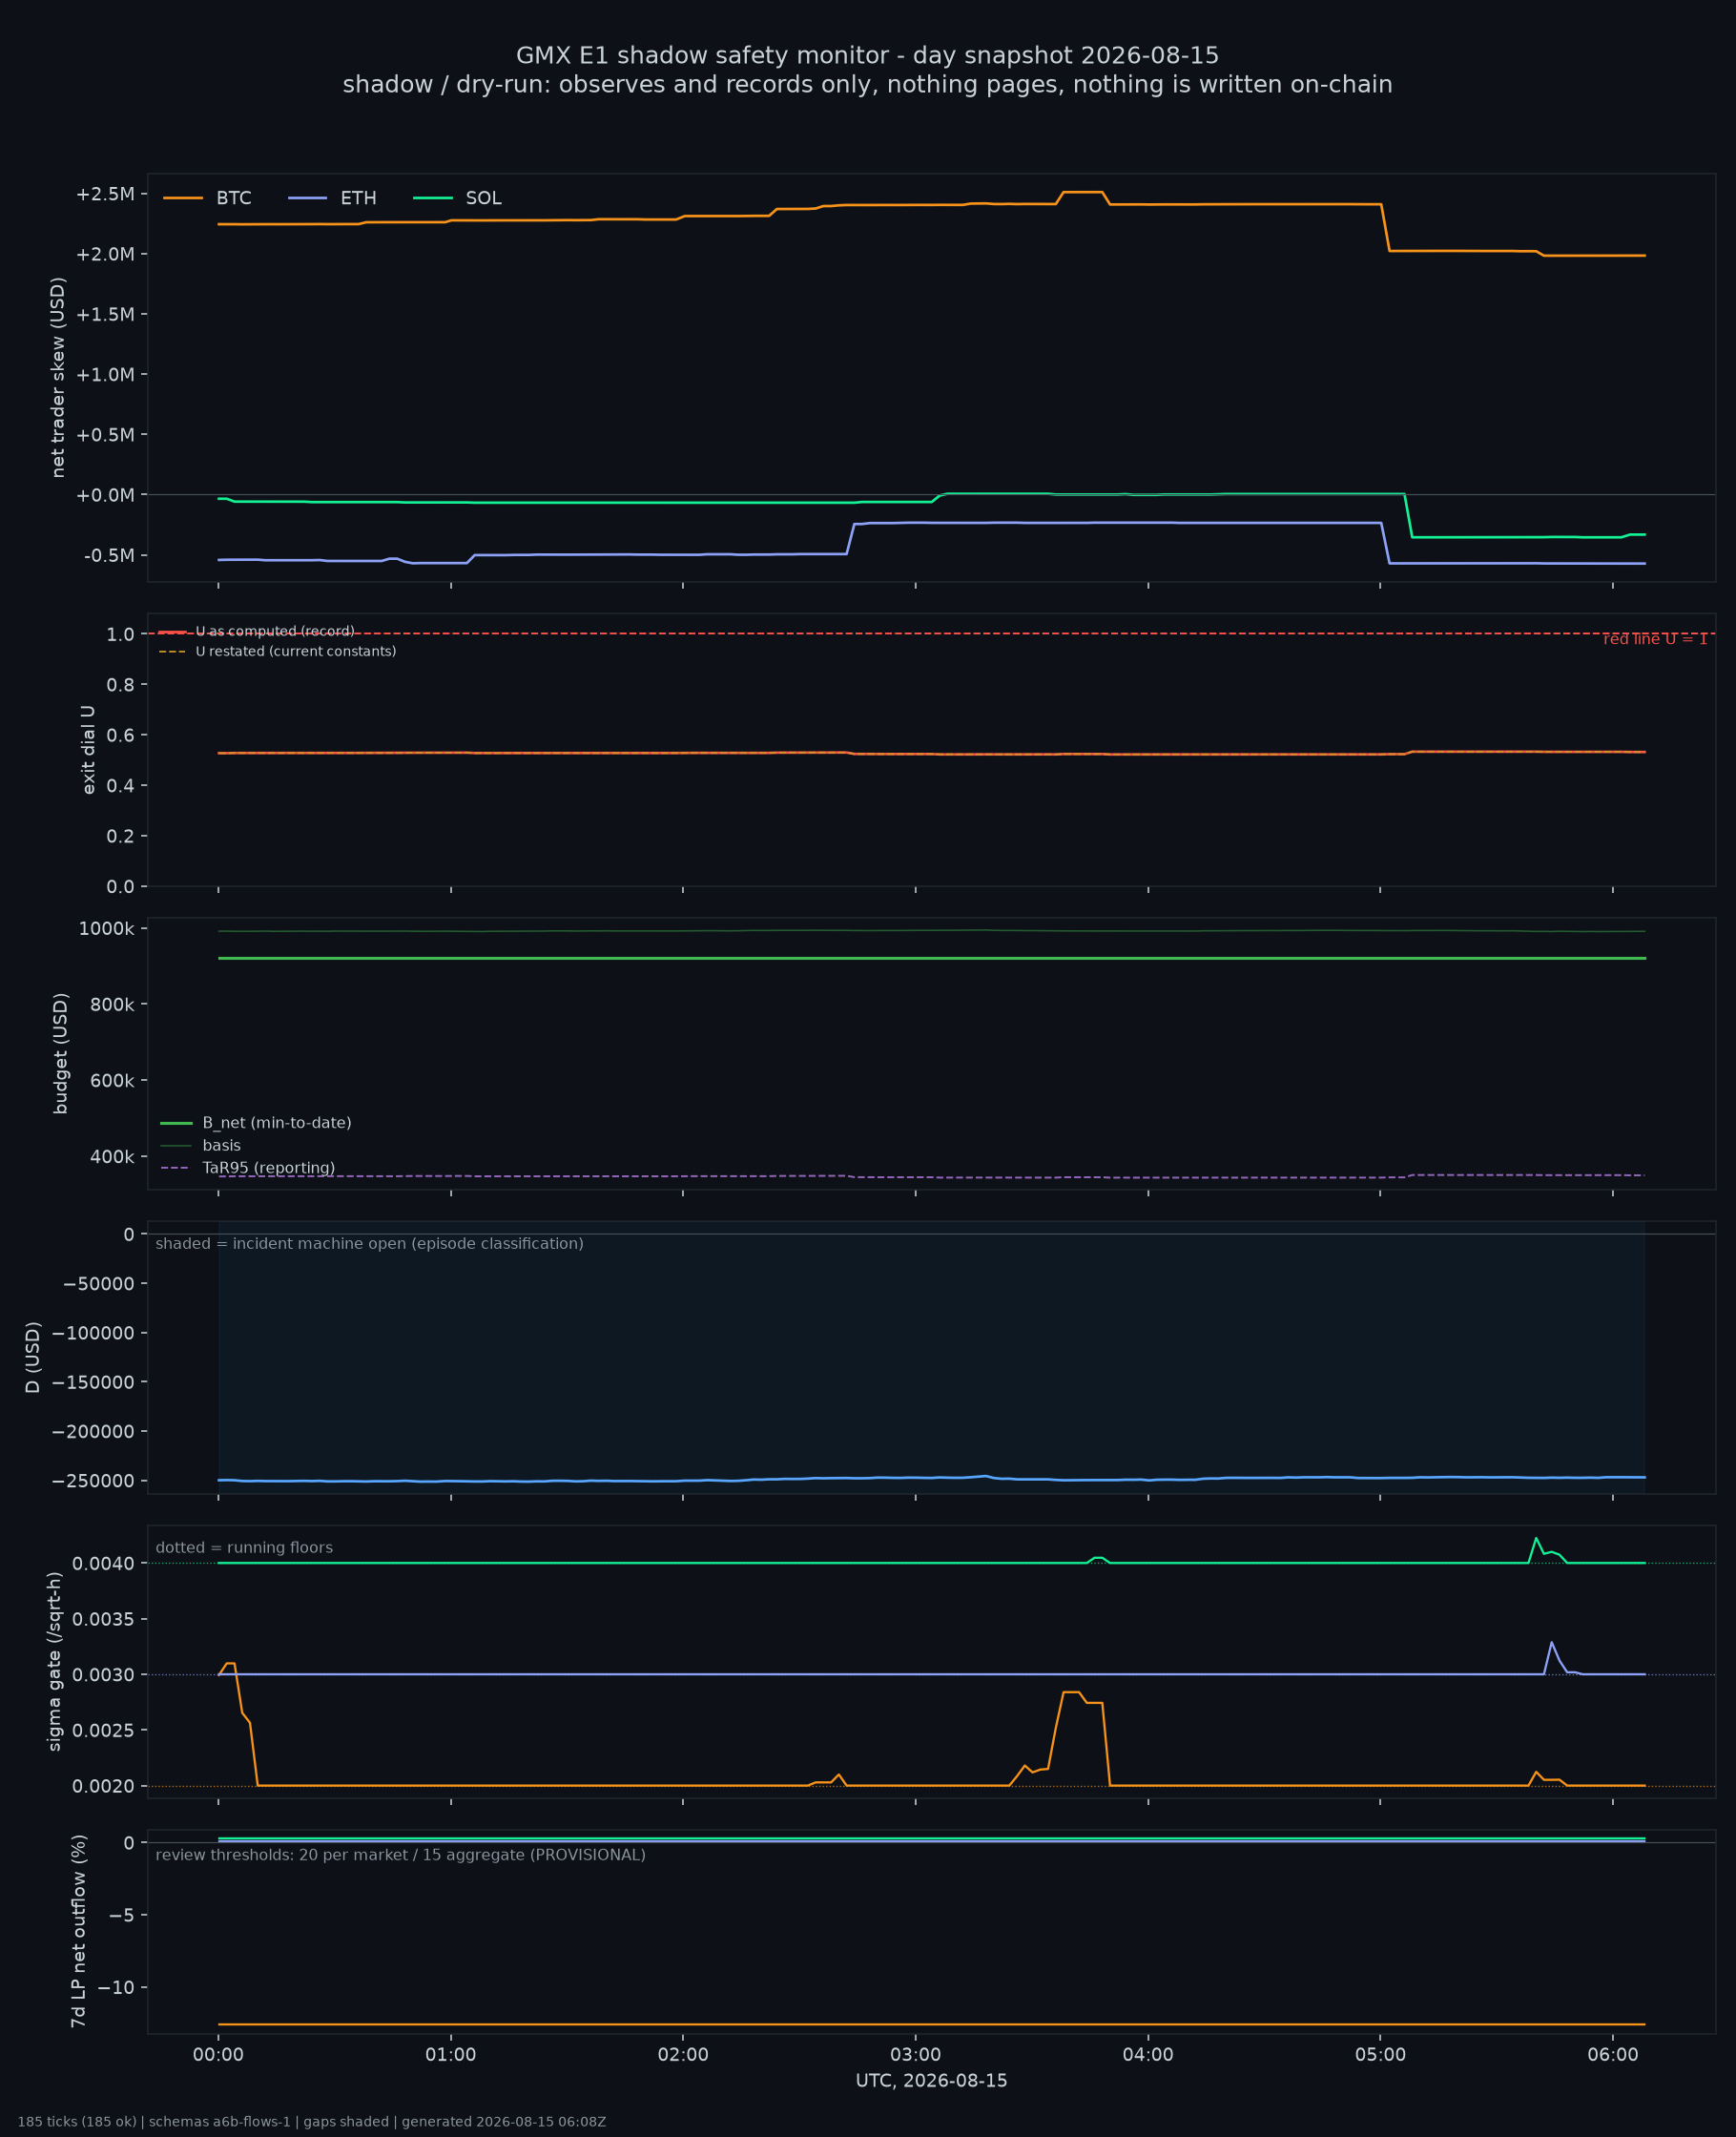Click the "0.0030" sigma gate tick label
This screenshot has height=2137, width=1736.
104,1675
